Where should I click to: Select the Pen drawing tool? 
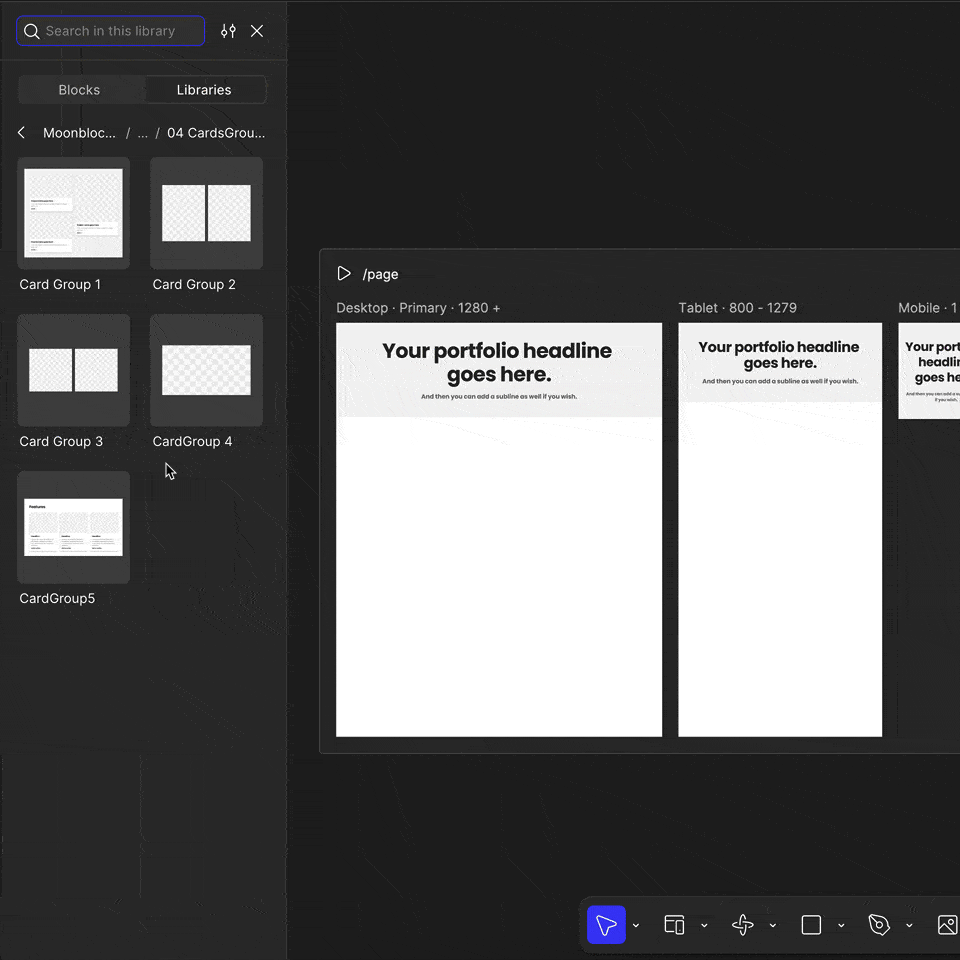point(879,924)
